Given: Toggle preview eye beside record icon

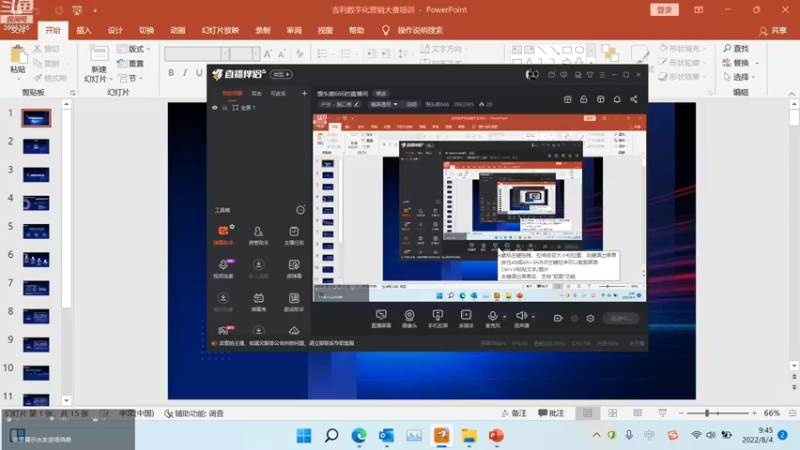Looking at the screenshot, I should point(574,318).
